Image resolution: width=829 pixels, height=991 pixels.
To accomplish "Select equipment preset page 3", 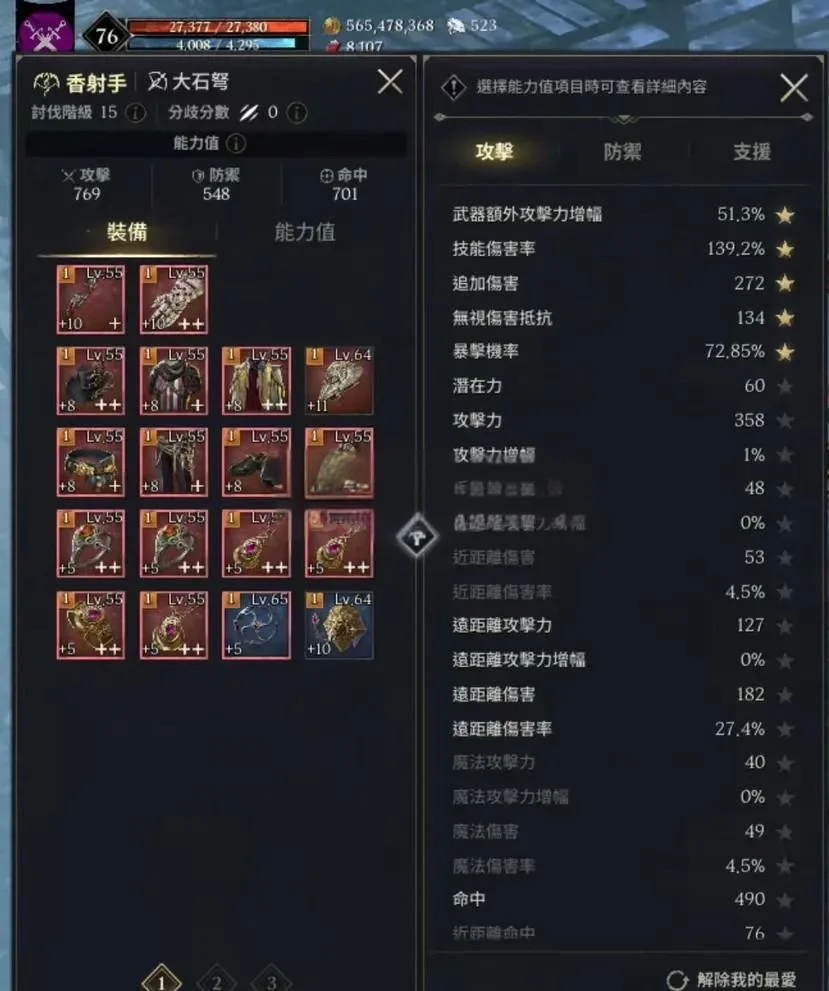I will click(271, 982).
